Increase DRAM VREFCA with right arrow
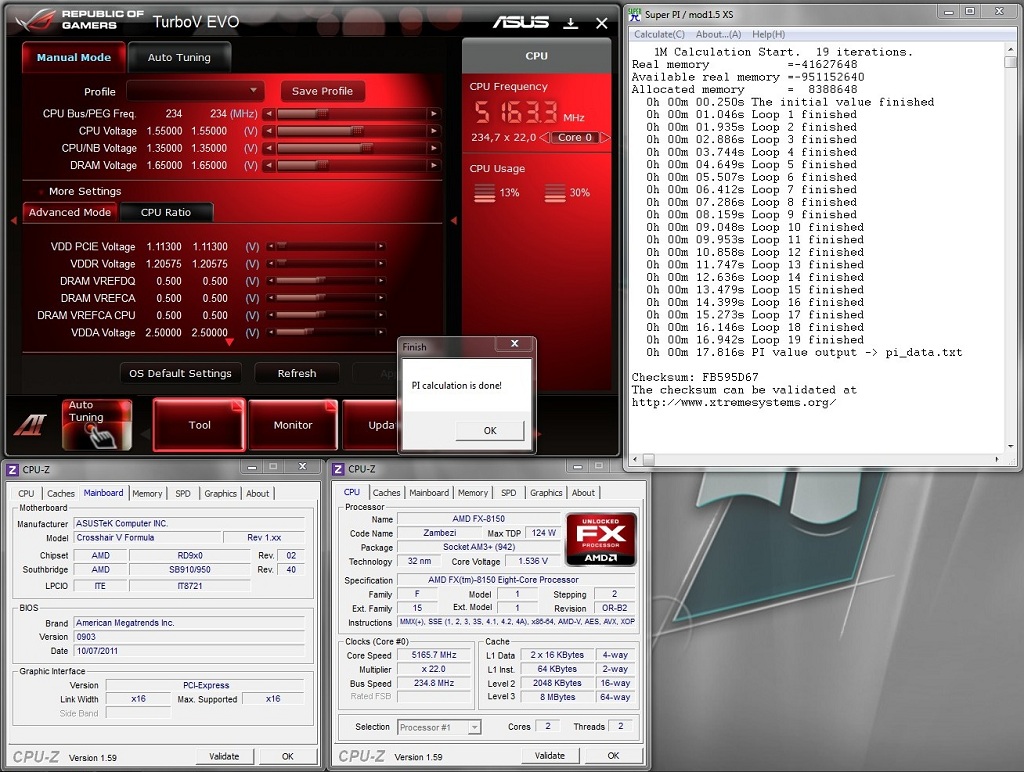The width and height of the screenshot is (1024, 772). point(380,298)
